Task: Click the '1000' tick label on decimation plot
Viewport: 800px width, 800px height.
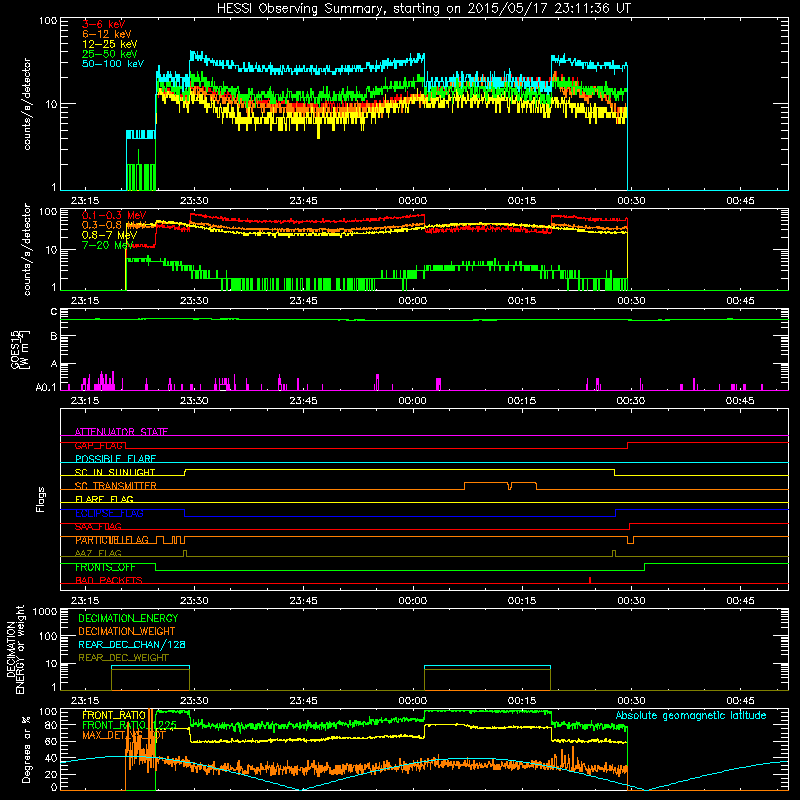Action: click(x=45, y=612)
